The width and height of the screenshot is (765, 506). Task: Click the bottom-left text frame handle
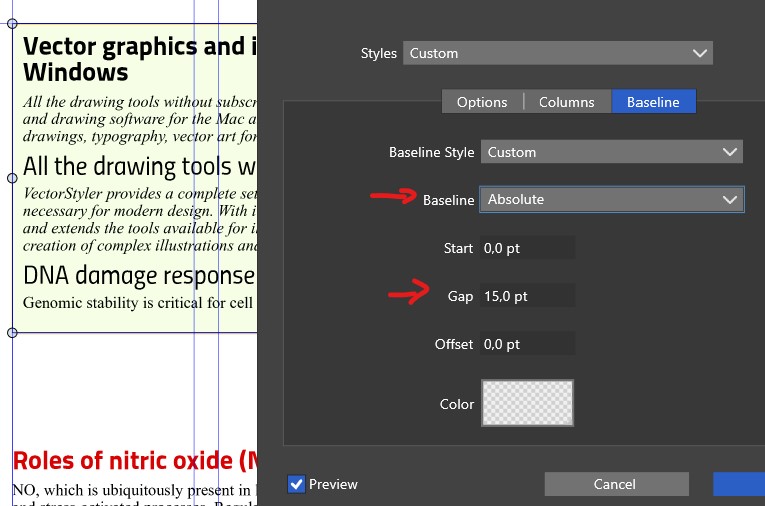(x=13, y=332)
